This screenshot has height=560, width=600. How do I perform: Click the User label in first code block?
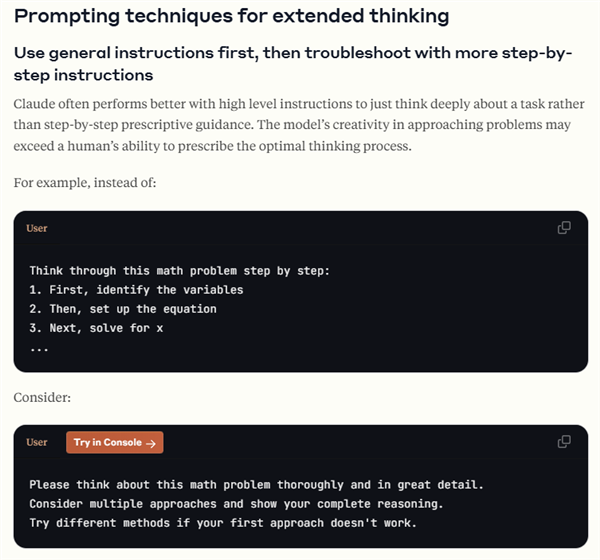pyautogui.click(x=37, y=228)
